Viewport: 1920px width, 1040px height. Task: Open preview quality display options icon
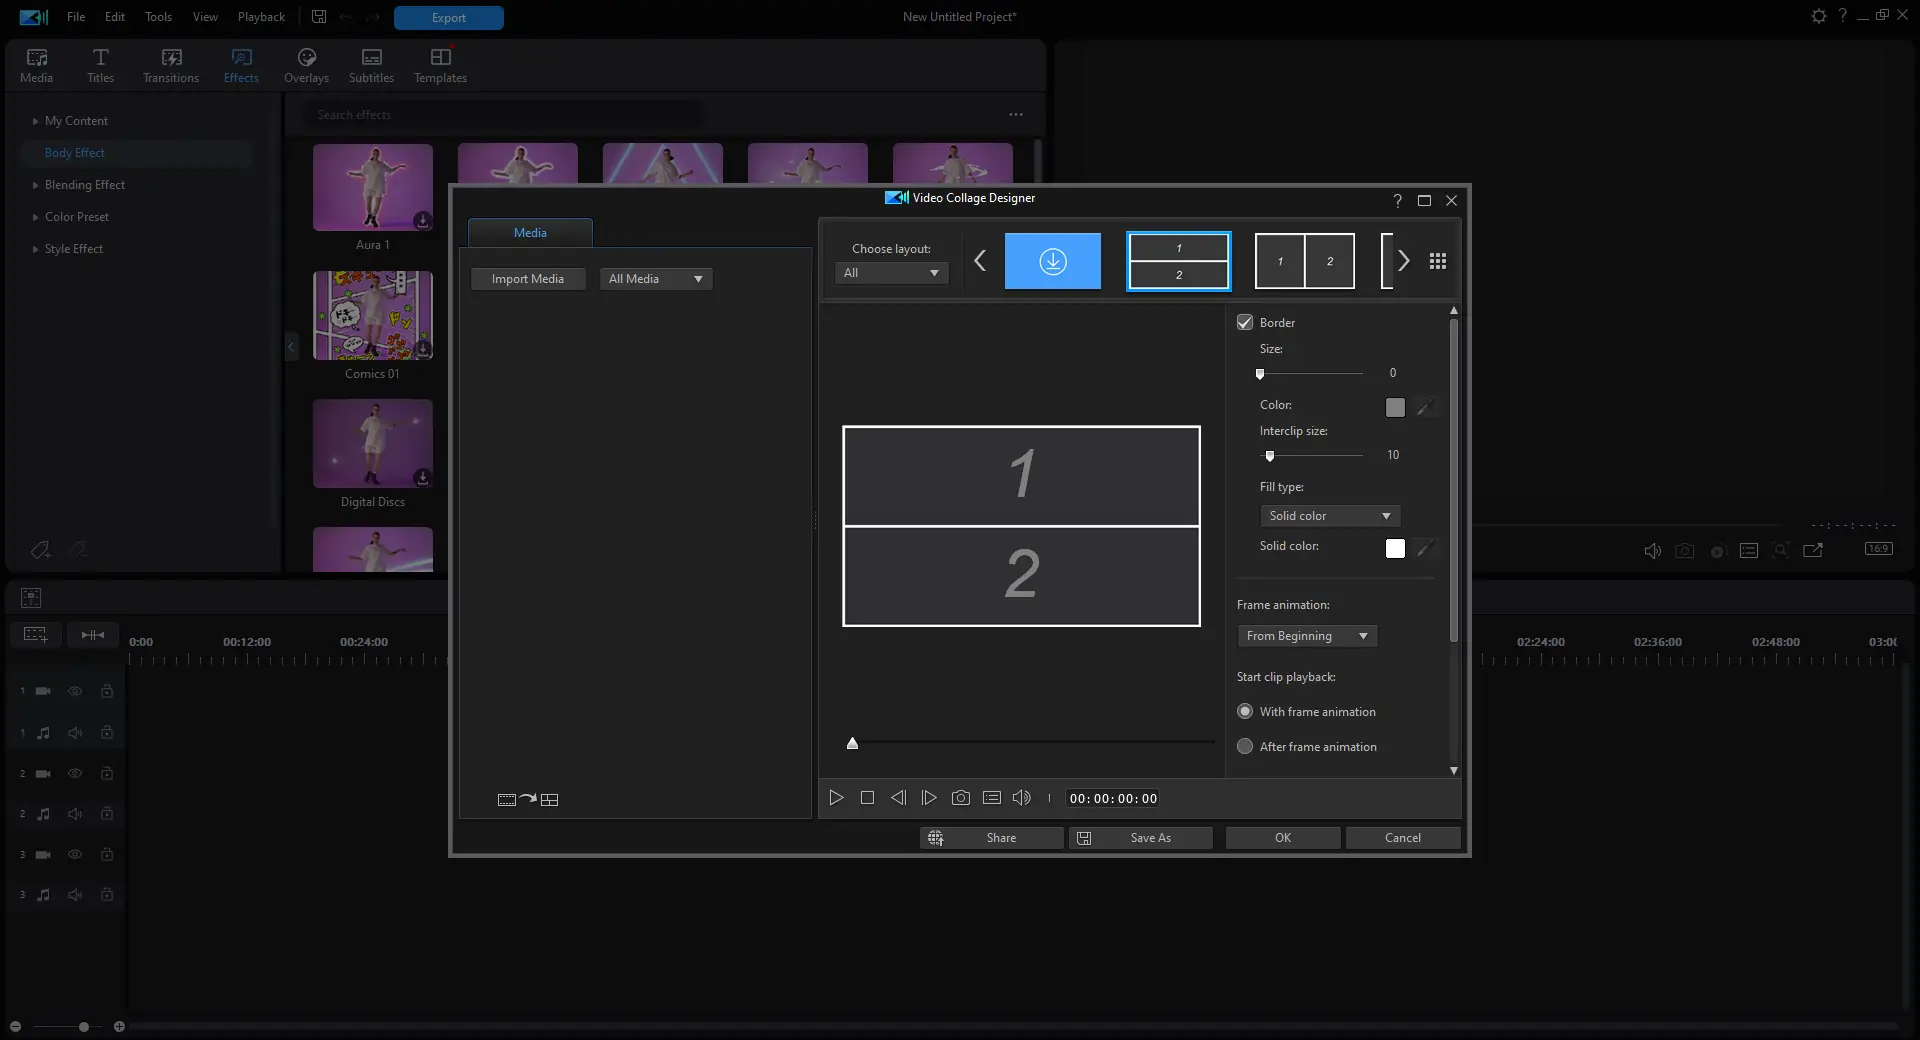pyautogui.click(x=992, y=798)
